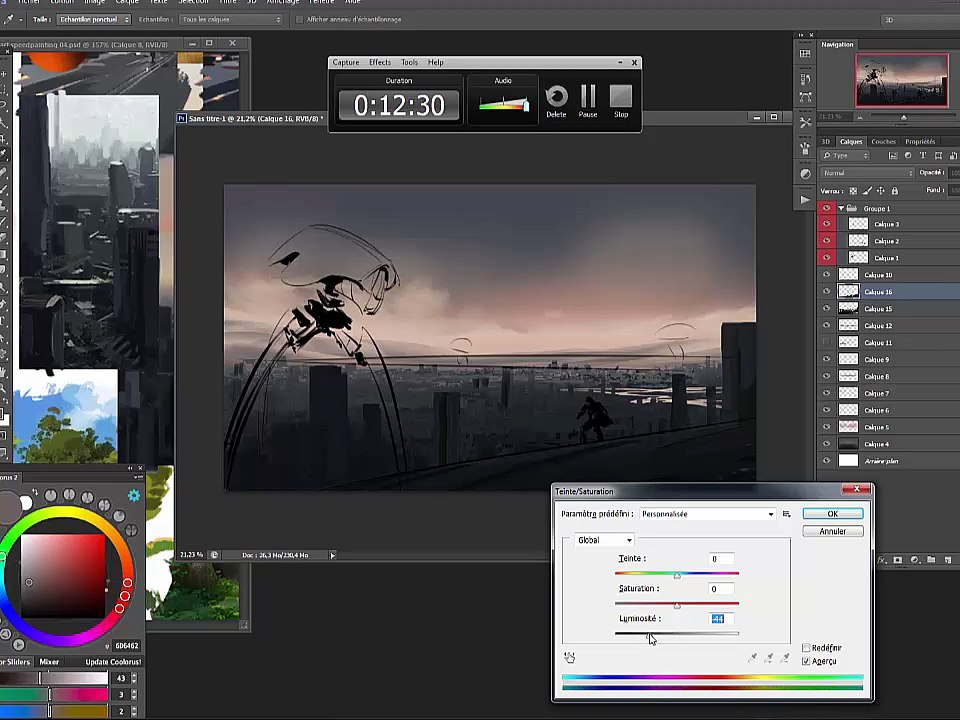Switch to the Propriétés tab
Screen dimensions: 960x720
point(920,141)
